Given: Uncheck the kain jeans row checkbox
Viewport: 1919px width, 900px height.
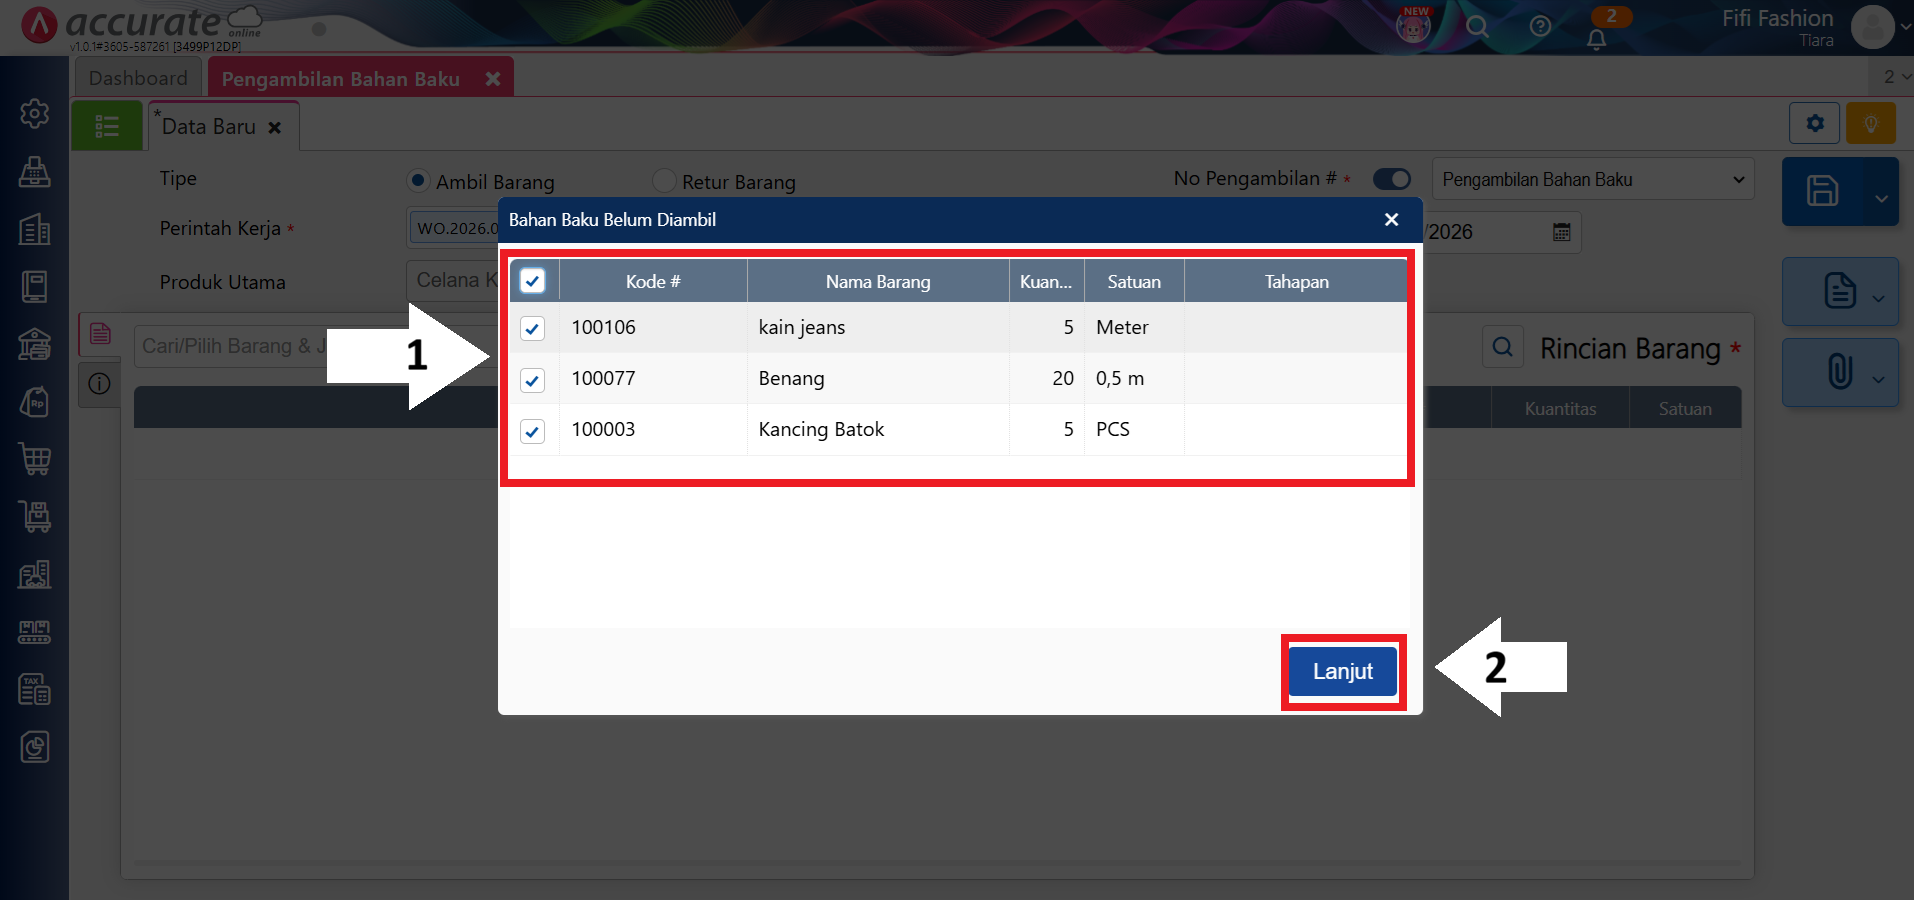Looking at the screenshot, I should [x=532, y=328].
